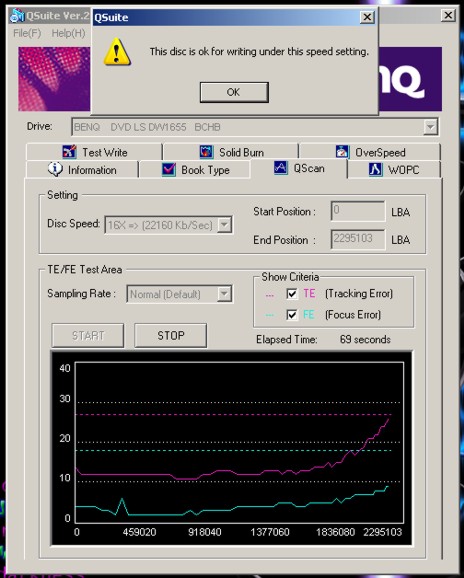Image resolution: width=464 pixels, height=578 pixels.
Task: Click the WOPC tab icon
Action: pyautogui.click(x=376, y=169)
